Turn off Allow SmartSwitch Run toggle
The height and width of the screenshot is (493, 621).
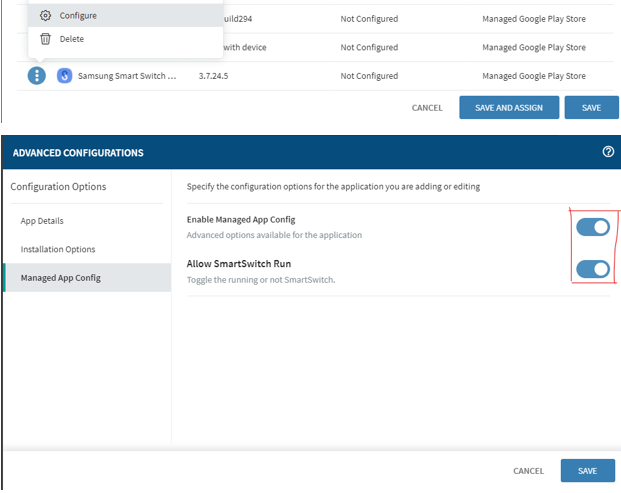pyautogui.click(x=593, y=268)
